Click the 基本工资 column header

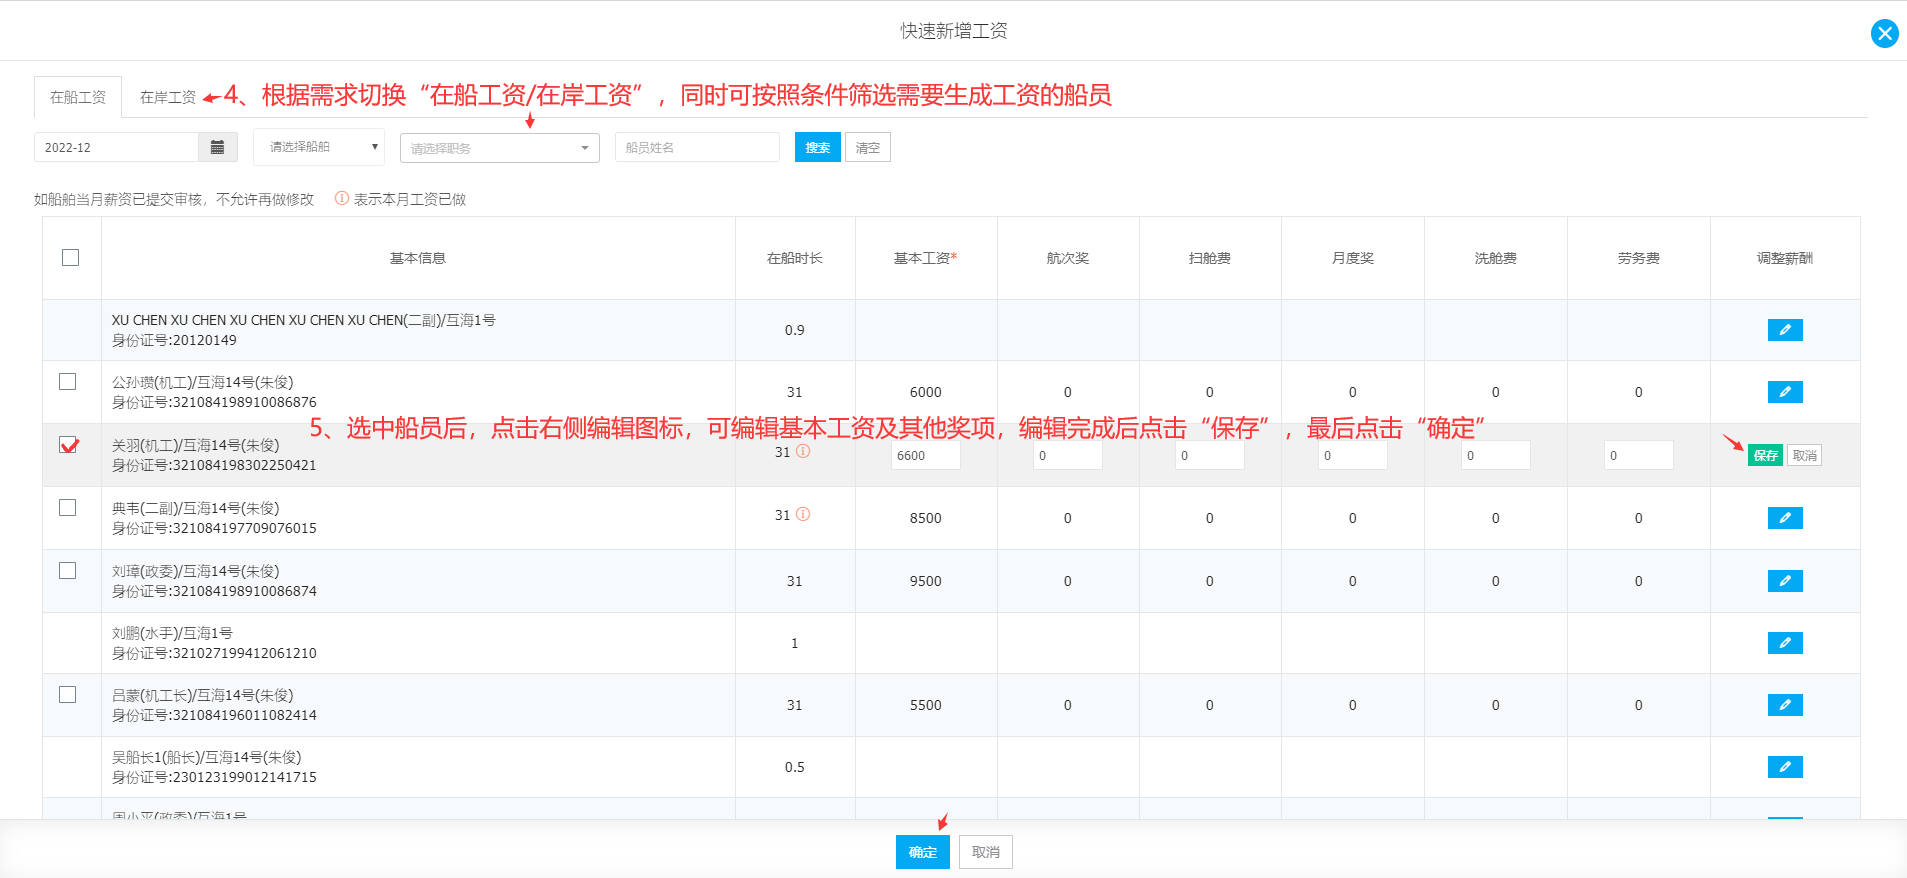pyautogui.click(x=926, y=258)
